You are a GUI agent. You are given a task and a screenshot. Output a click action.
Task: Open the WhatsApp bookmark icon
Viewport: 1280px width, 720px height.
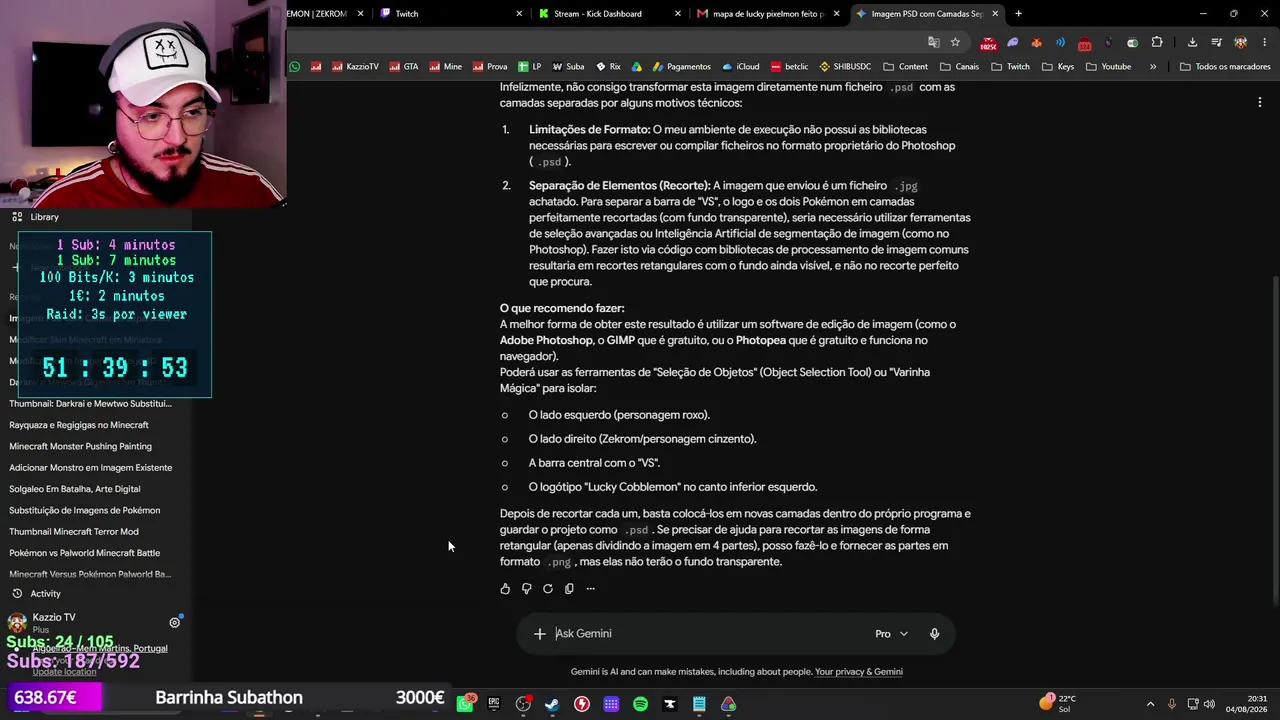[294, 67]
